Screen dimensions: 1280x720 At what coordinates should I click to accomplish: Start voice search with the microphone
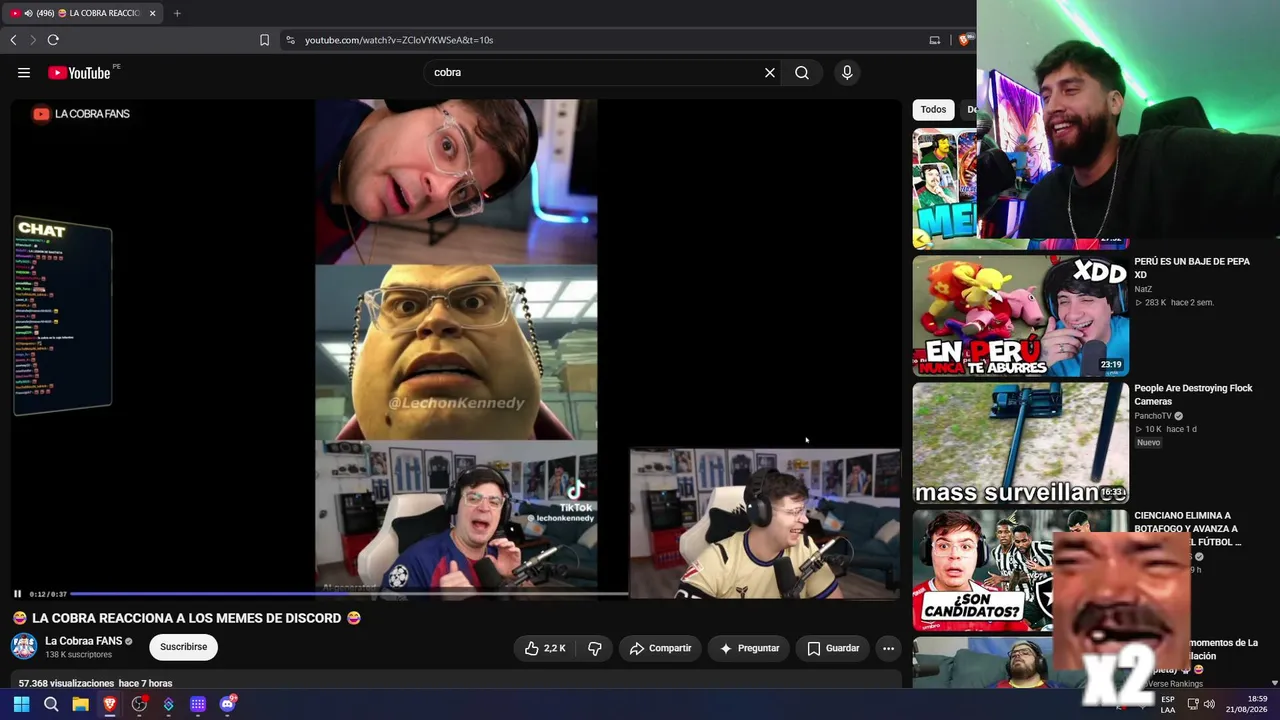click(847, 72)
